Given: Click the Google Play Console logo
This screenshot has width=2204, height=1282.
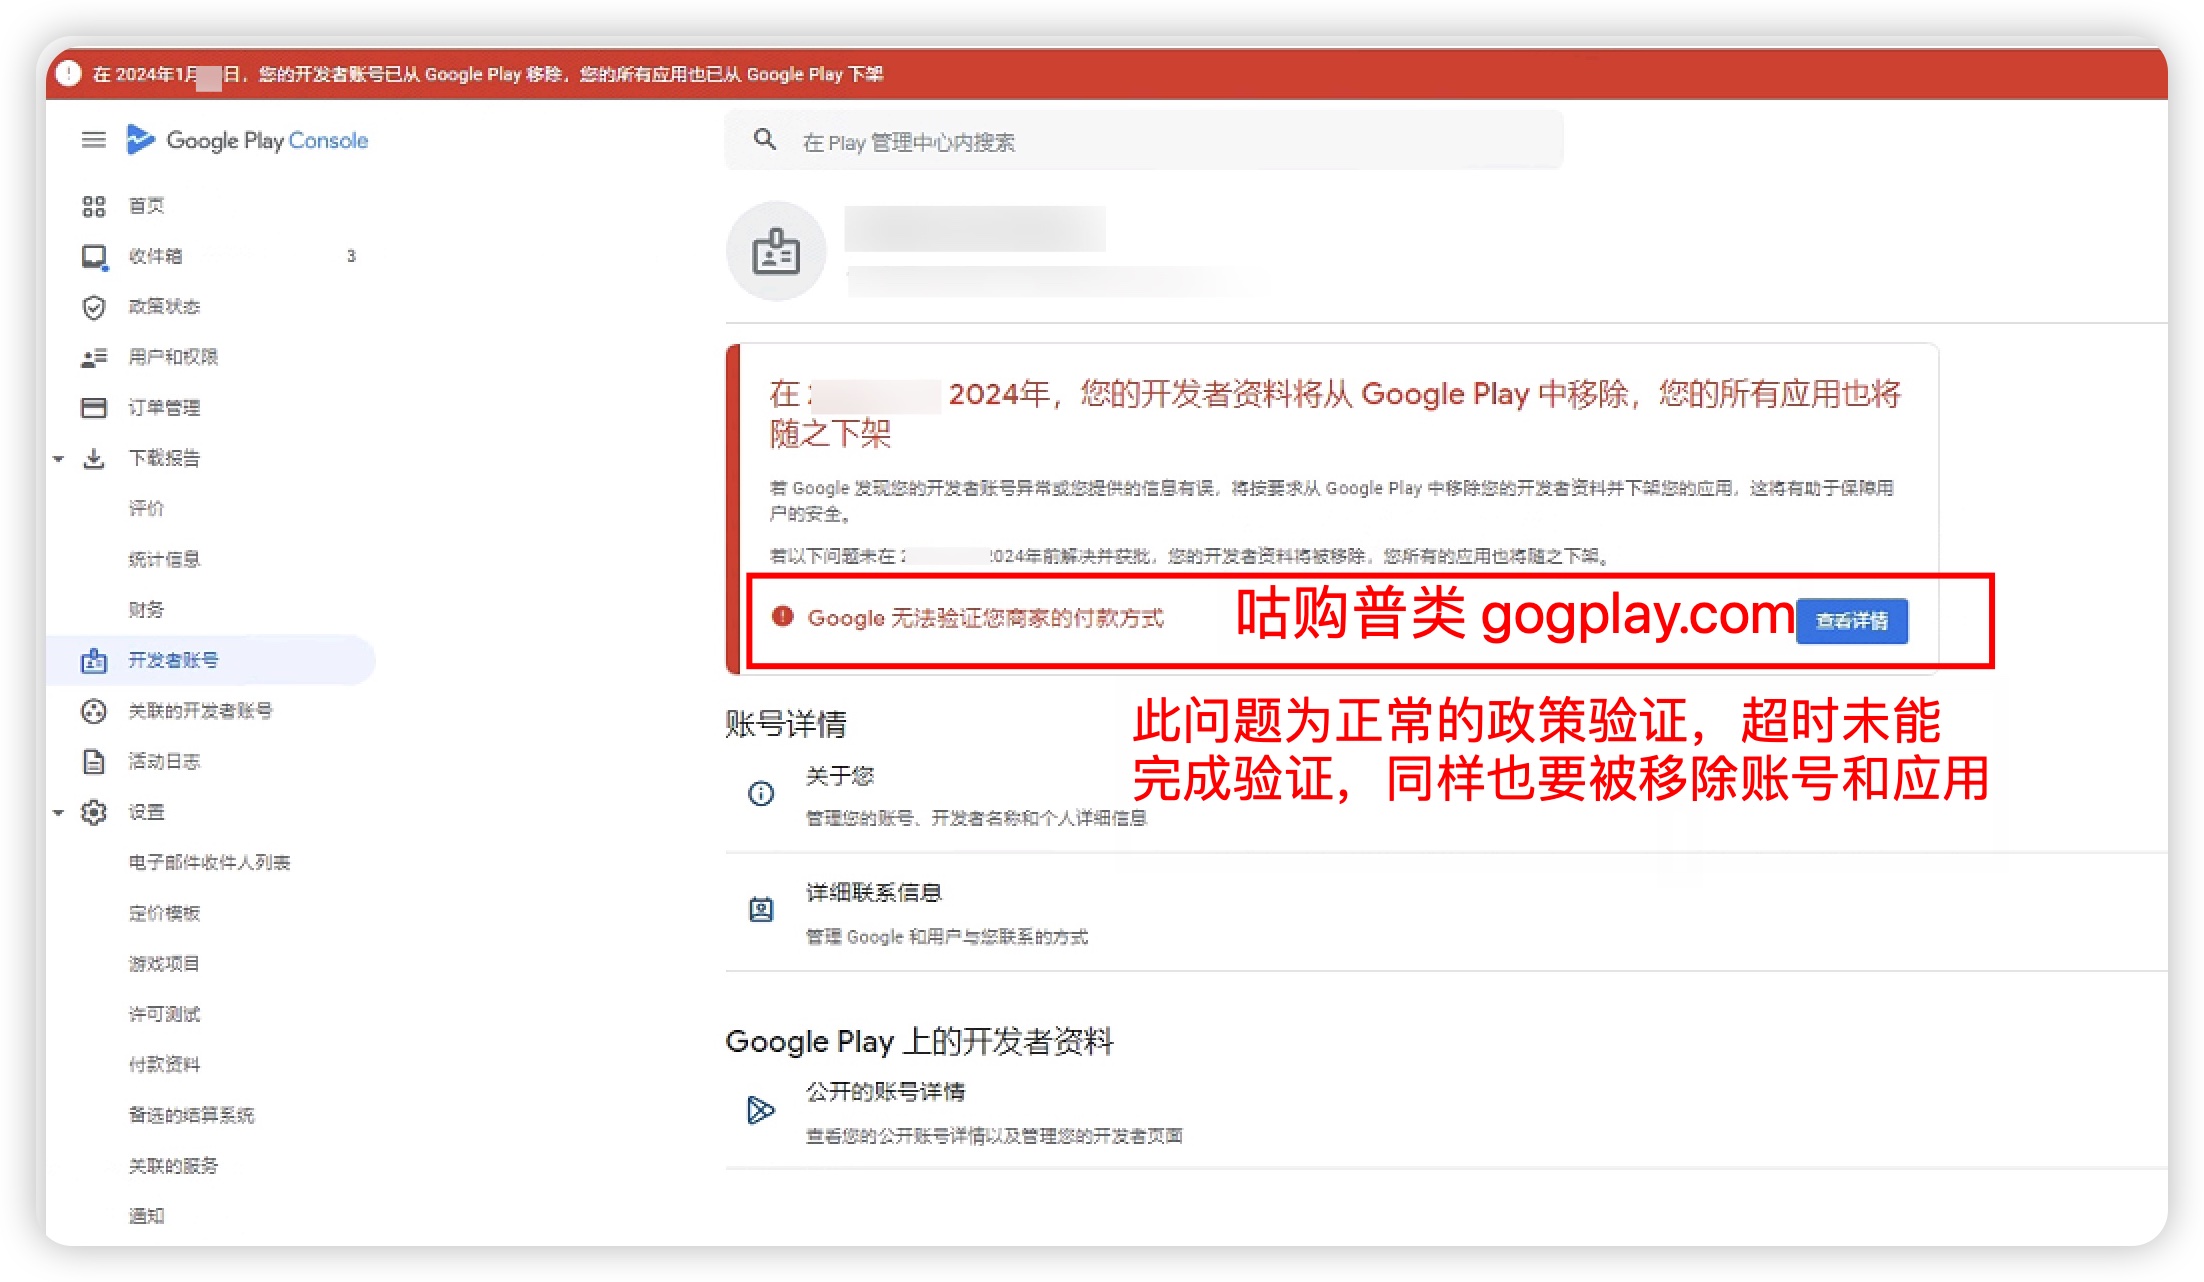Looking at the screenshot, I should point(248,140).
